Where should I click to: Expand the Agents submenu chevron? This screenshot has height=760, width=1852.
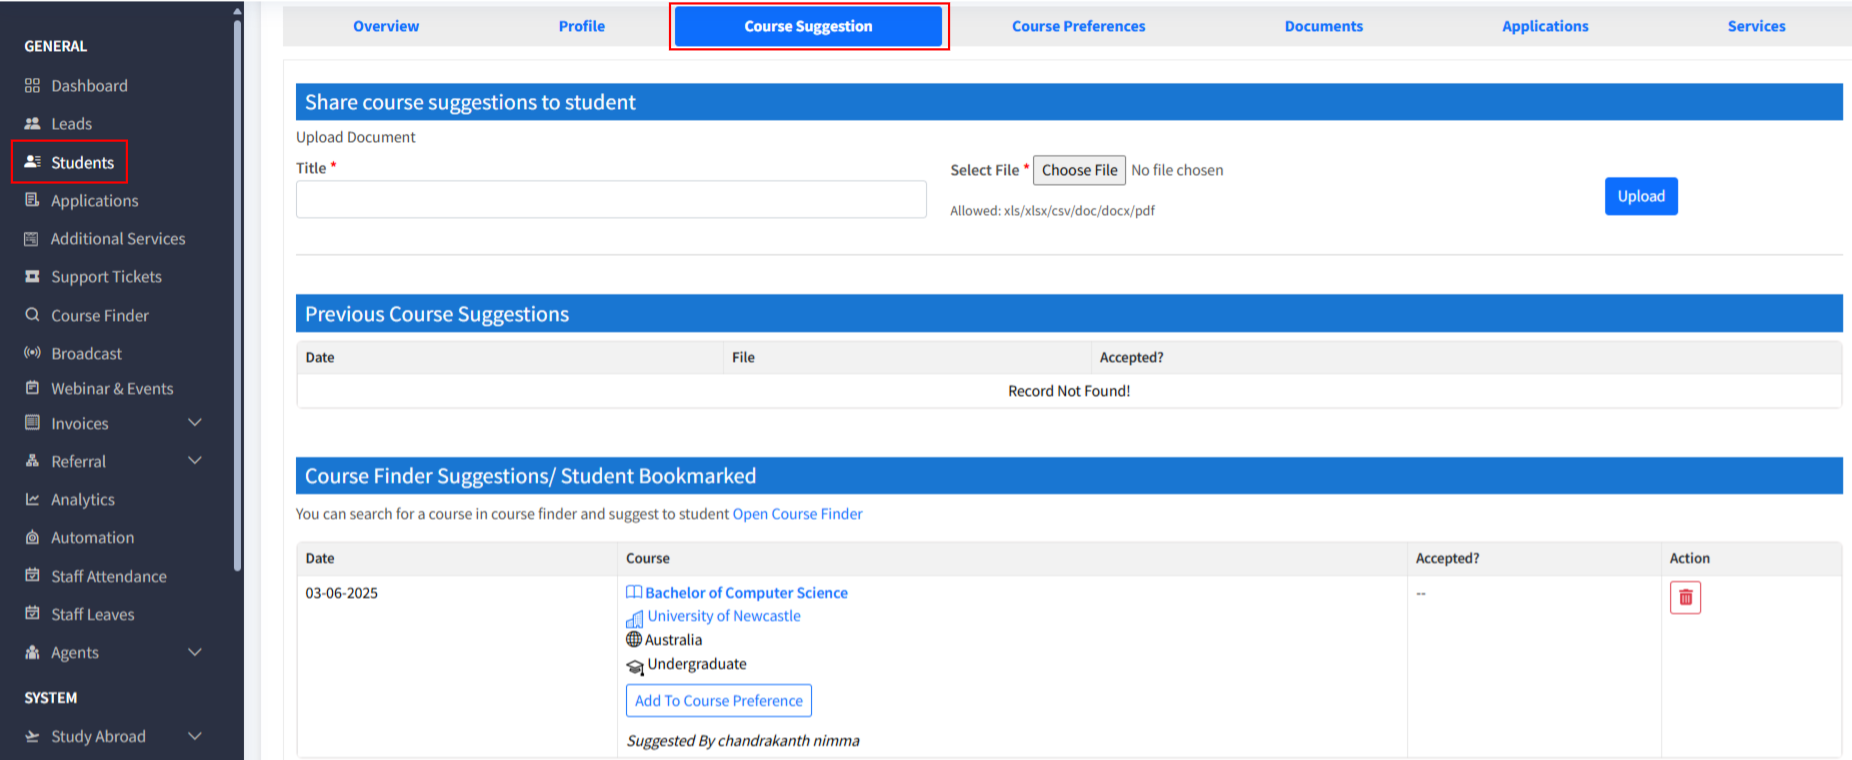click(x=195, y=652)
